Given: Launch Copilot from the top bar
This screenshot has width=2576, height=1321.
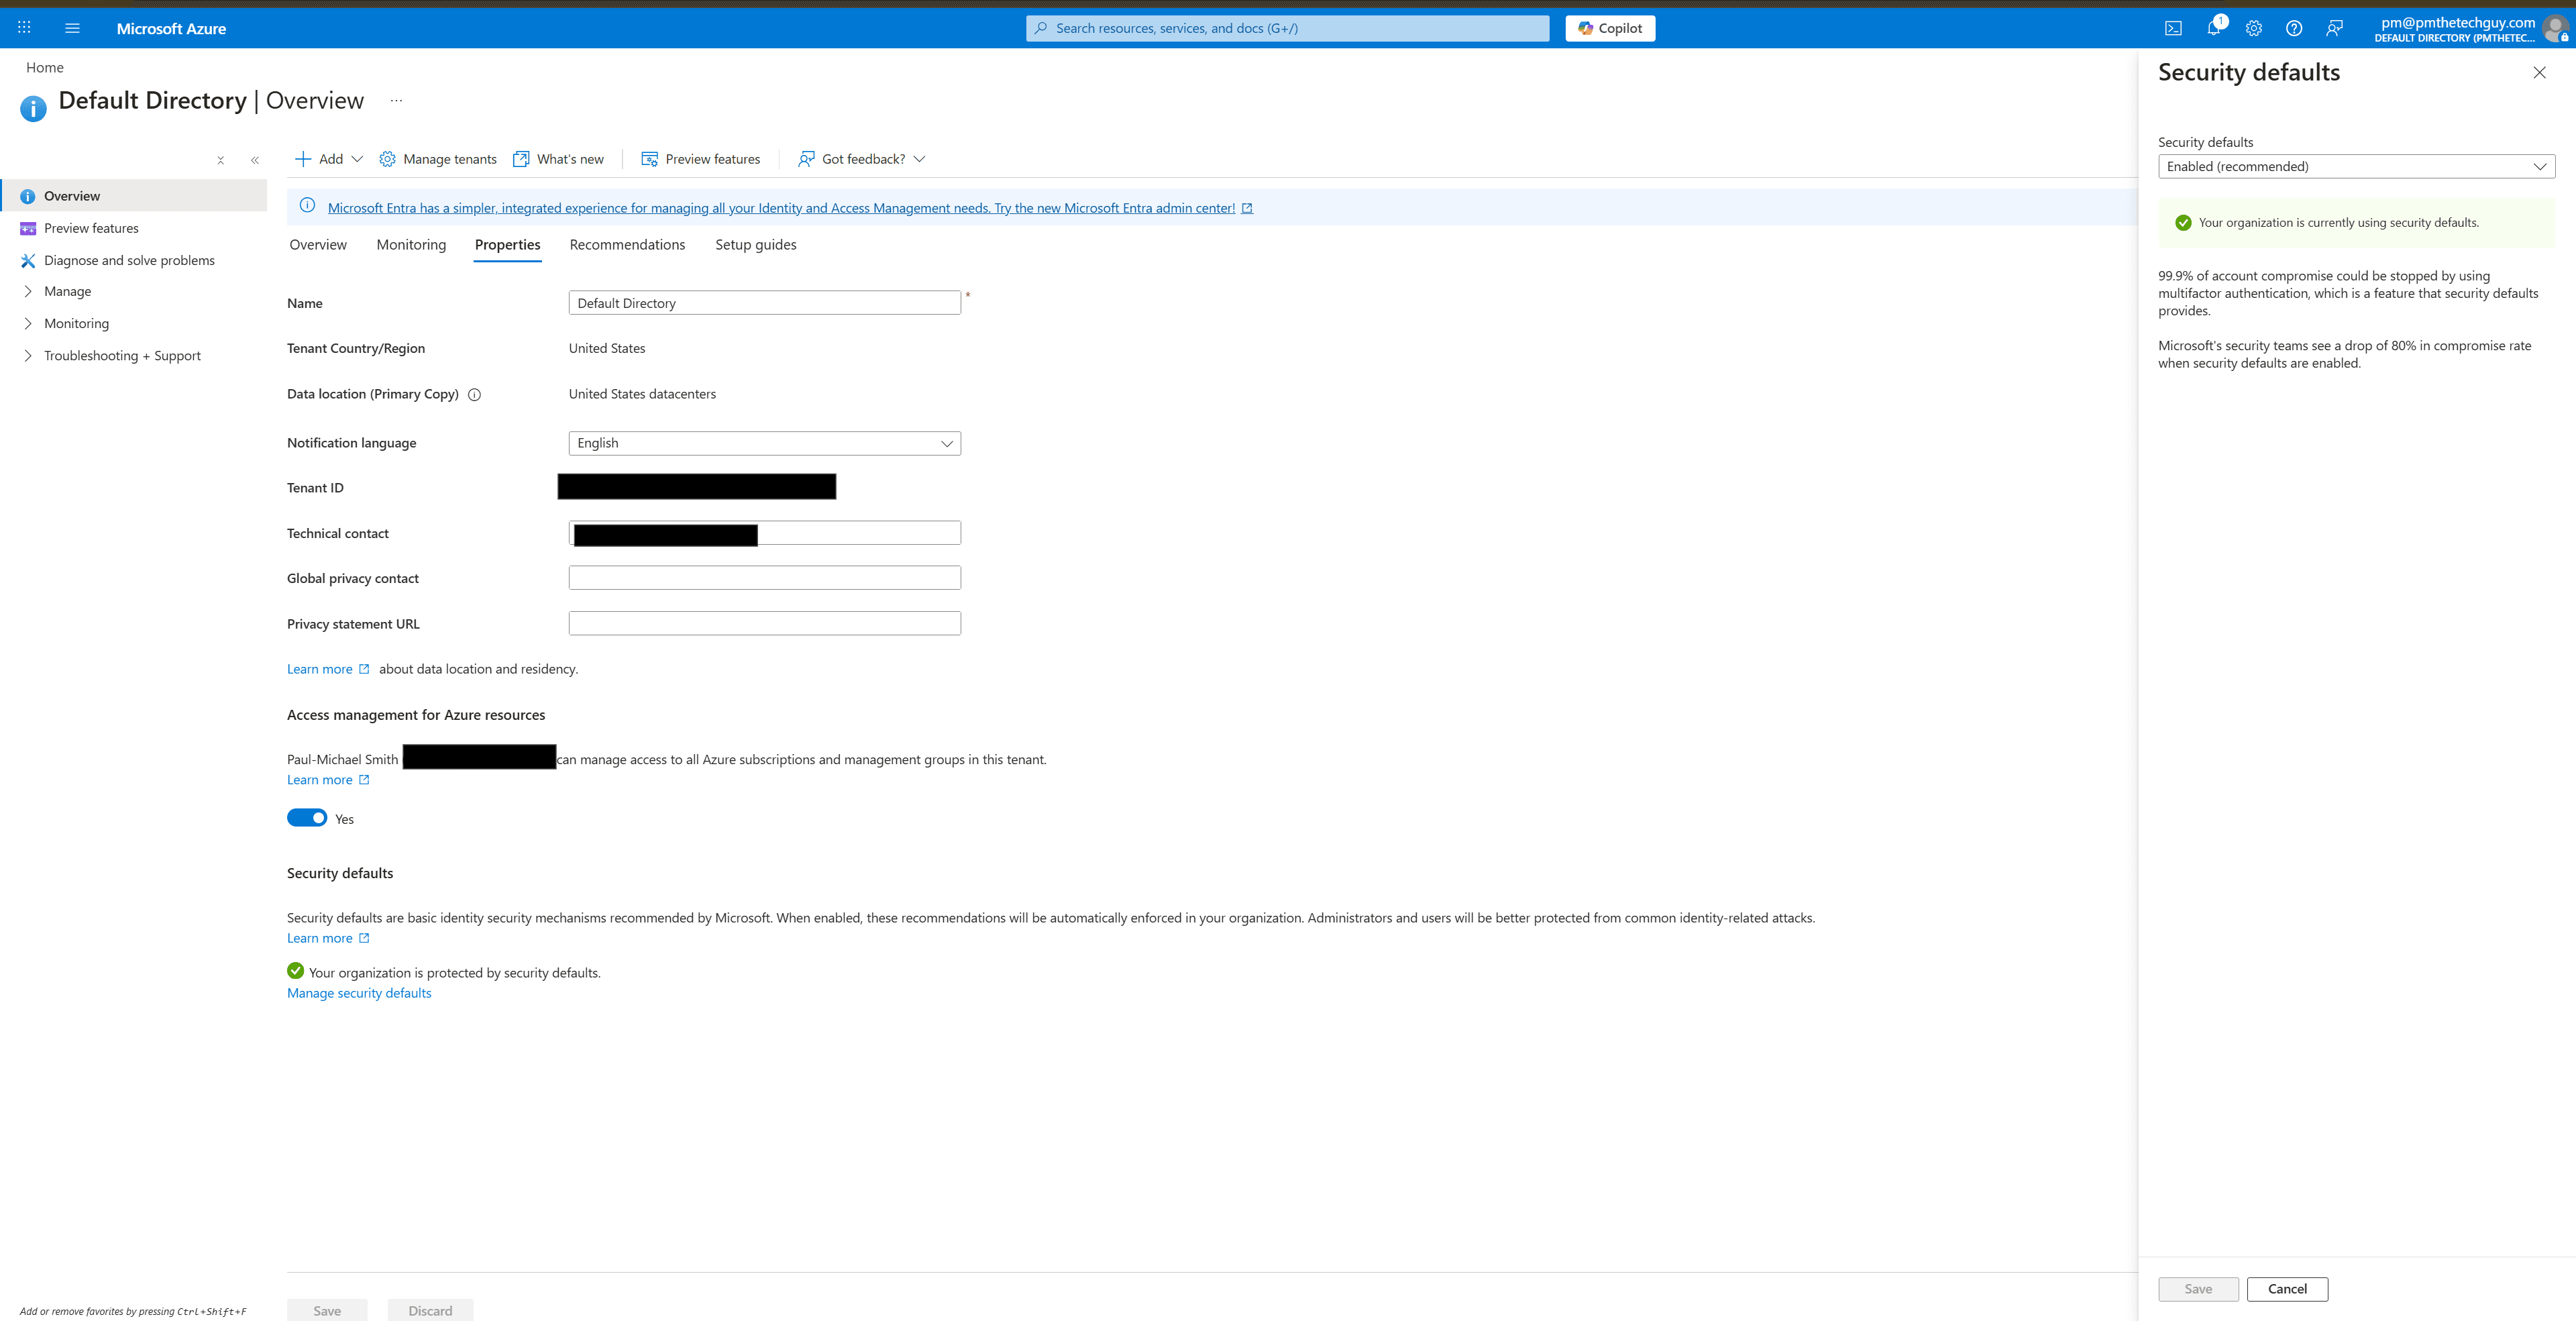Looking at the screenshot, I should (x=1610, y=28).
